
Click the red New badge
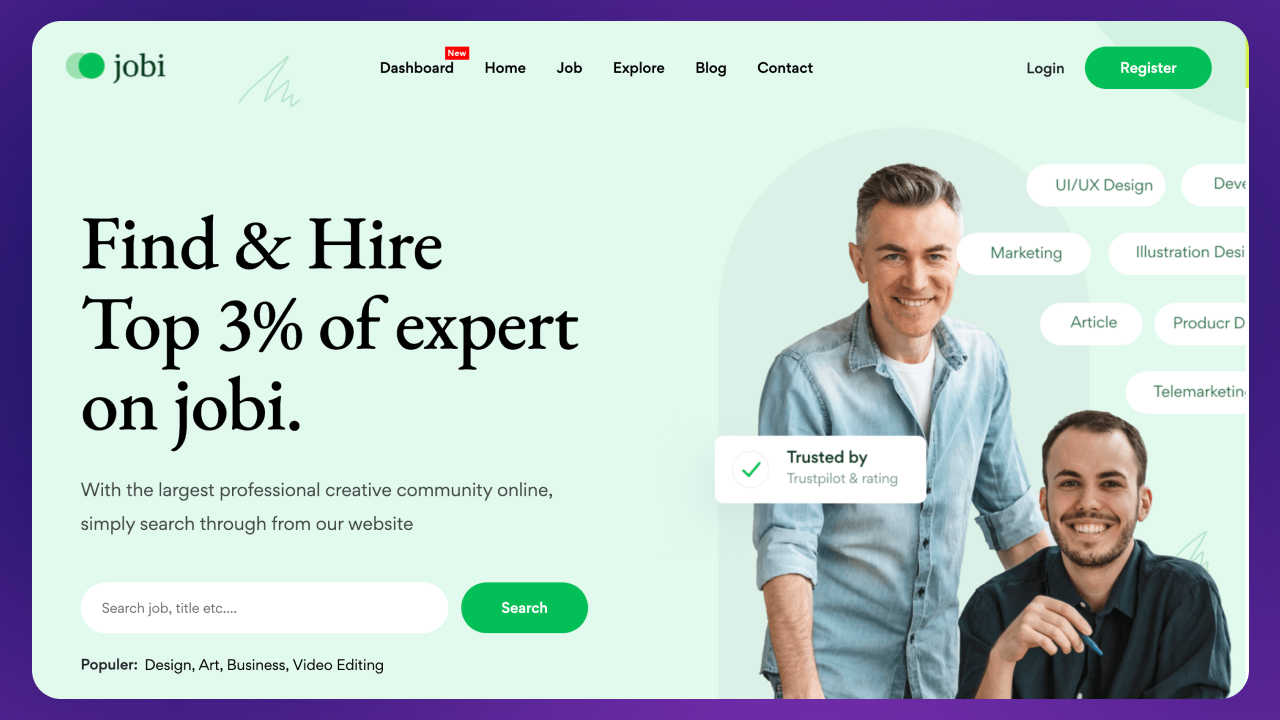pos(457,53)
